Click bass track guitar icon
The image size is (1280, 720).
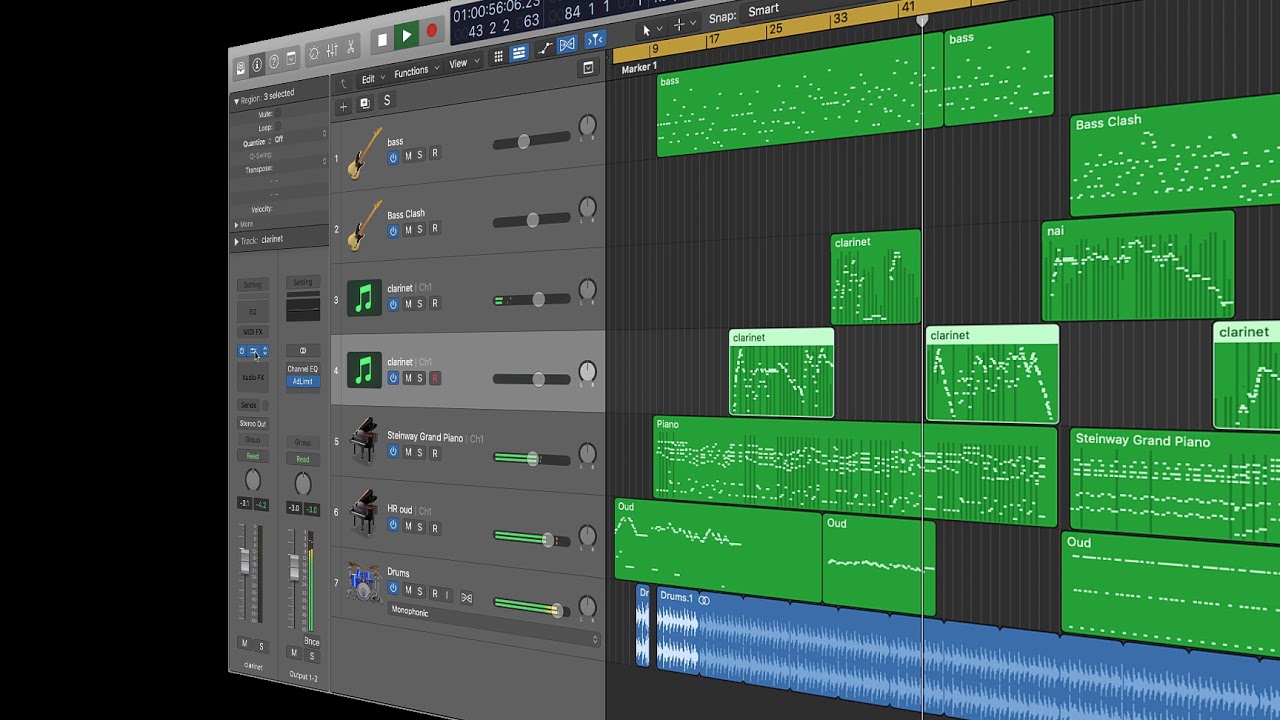click(365, 152)
